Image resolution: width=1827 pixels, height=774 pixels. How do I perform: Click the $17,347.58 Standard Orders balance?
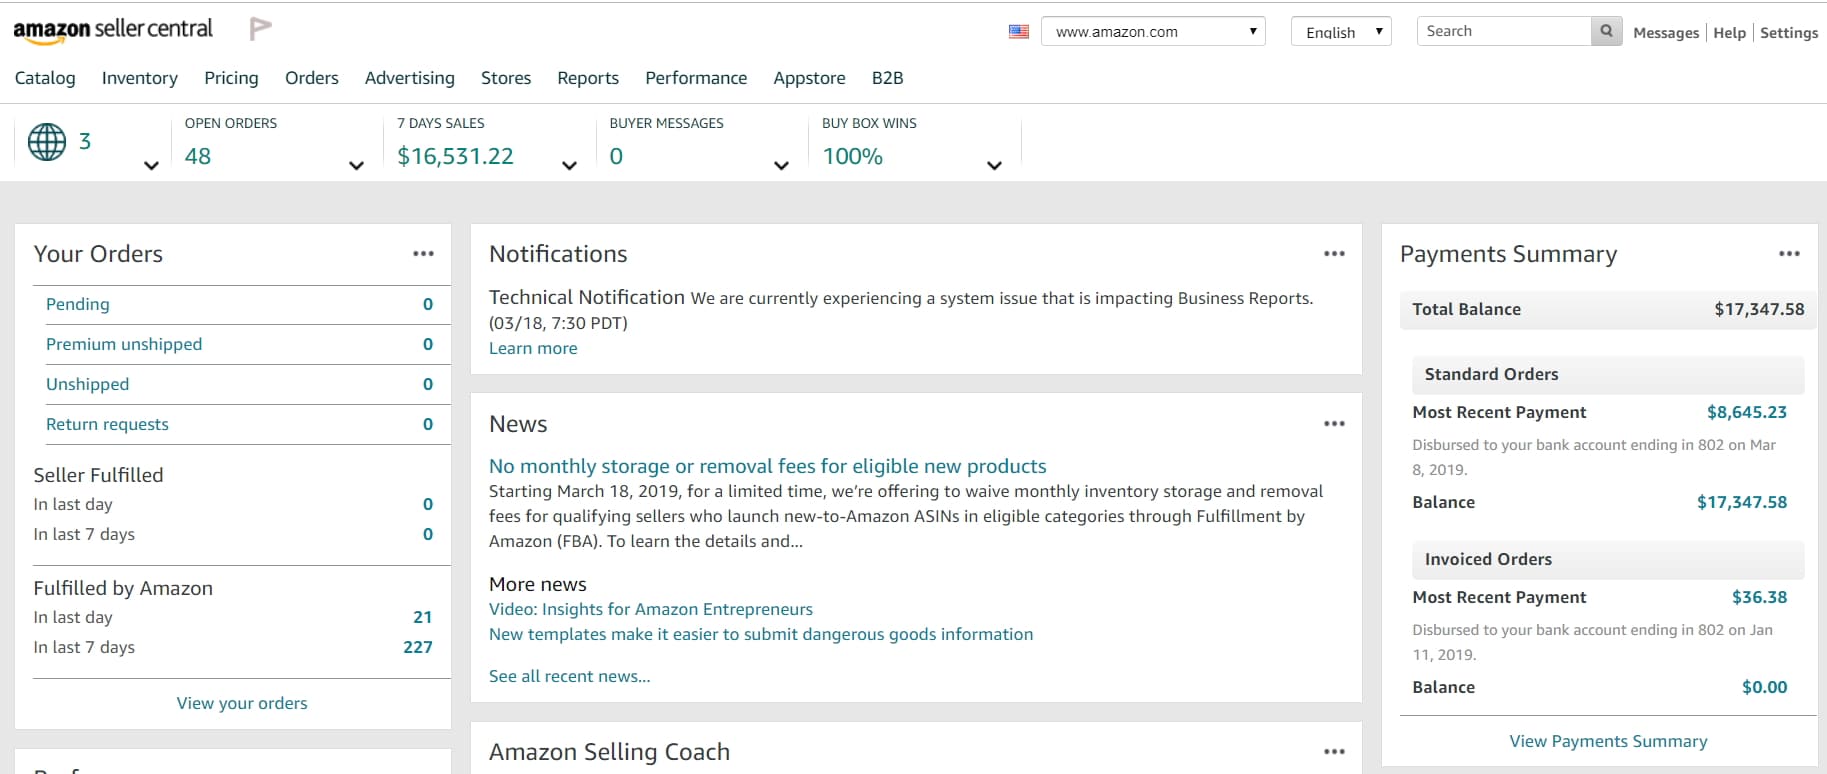click(x=1742, y=502)
